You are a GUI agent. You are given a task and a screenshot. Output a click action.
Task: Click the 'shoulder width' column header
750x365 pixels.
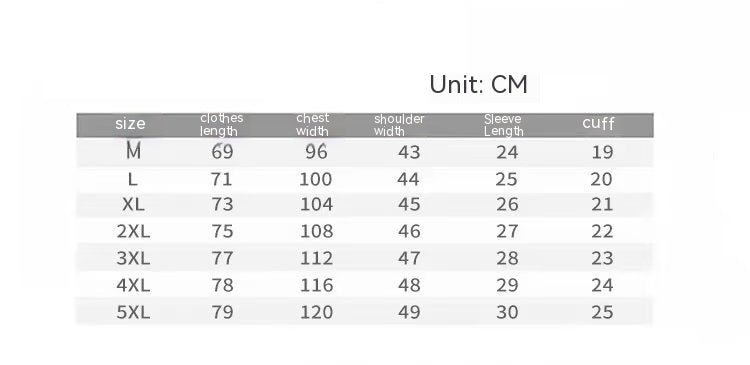click(399, 125)
